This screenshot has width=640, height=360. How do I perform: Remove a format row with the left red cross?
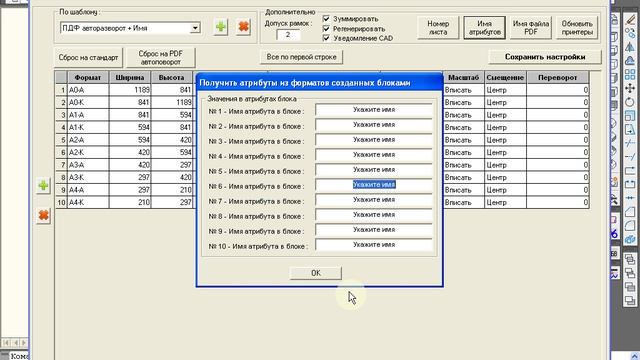43,215
